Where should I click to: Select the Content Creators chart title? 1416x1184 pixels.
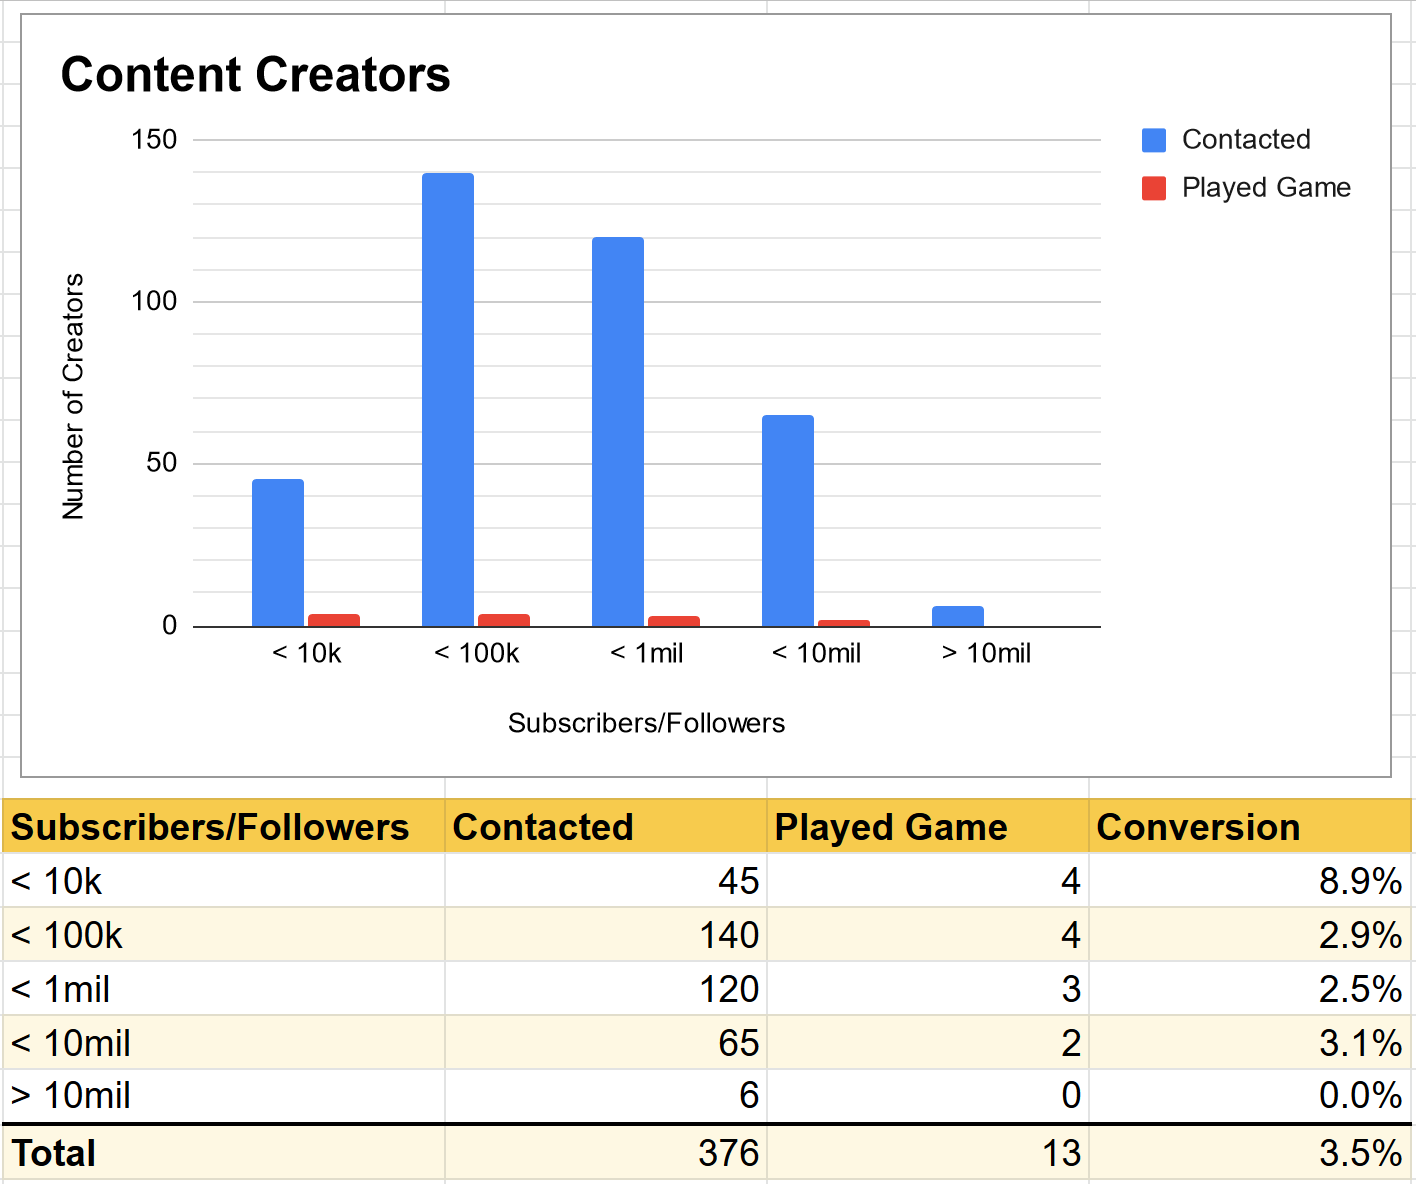coord(255,75)
